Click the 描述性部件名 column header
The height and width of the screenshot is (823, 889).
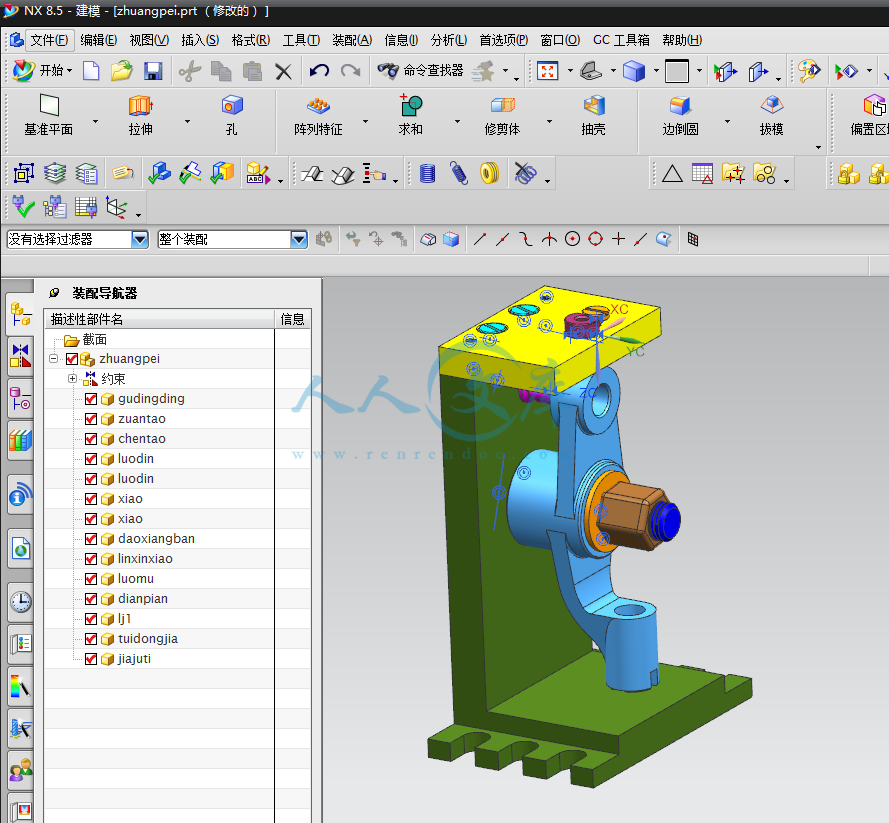(x=160, y=319)
